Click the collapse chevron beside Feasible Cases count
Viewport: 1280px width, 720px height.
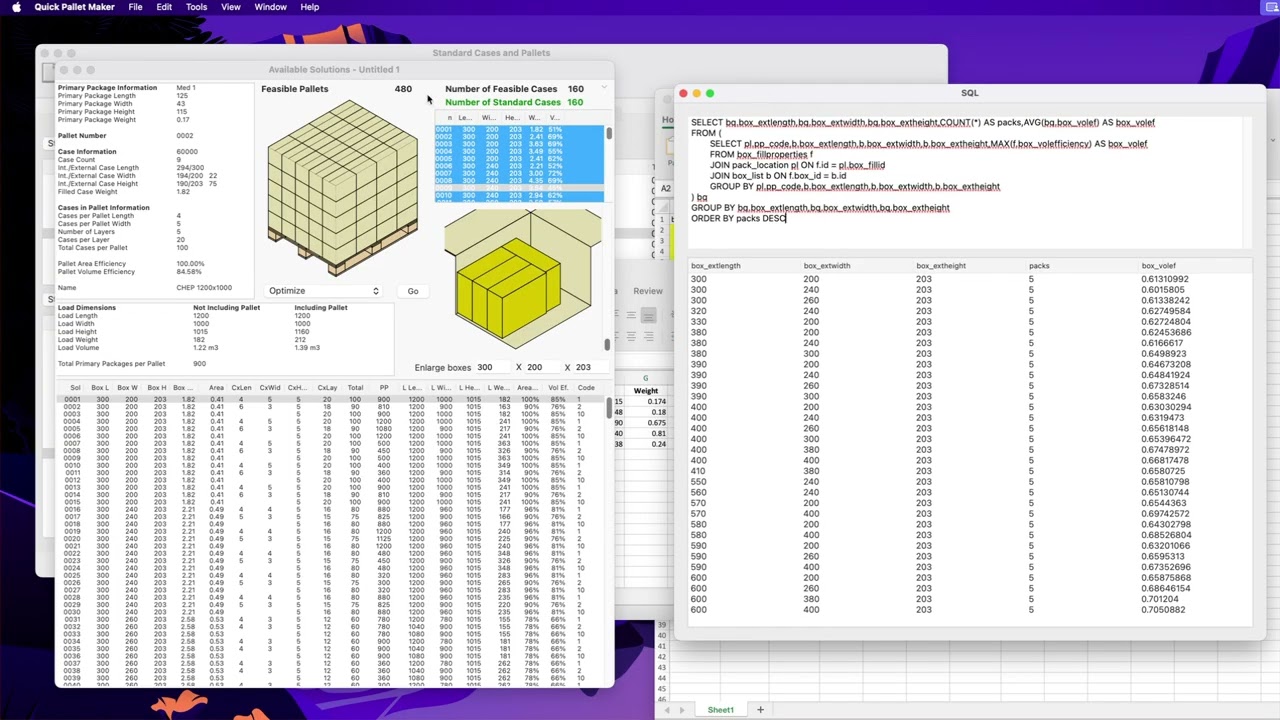[x=604, y=89]
